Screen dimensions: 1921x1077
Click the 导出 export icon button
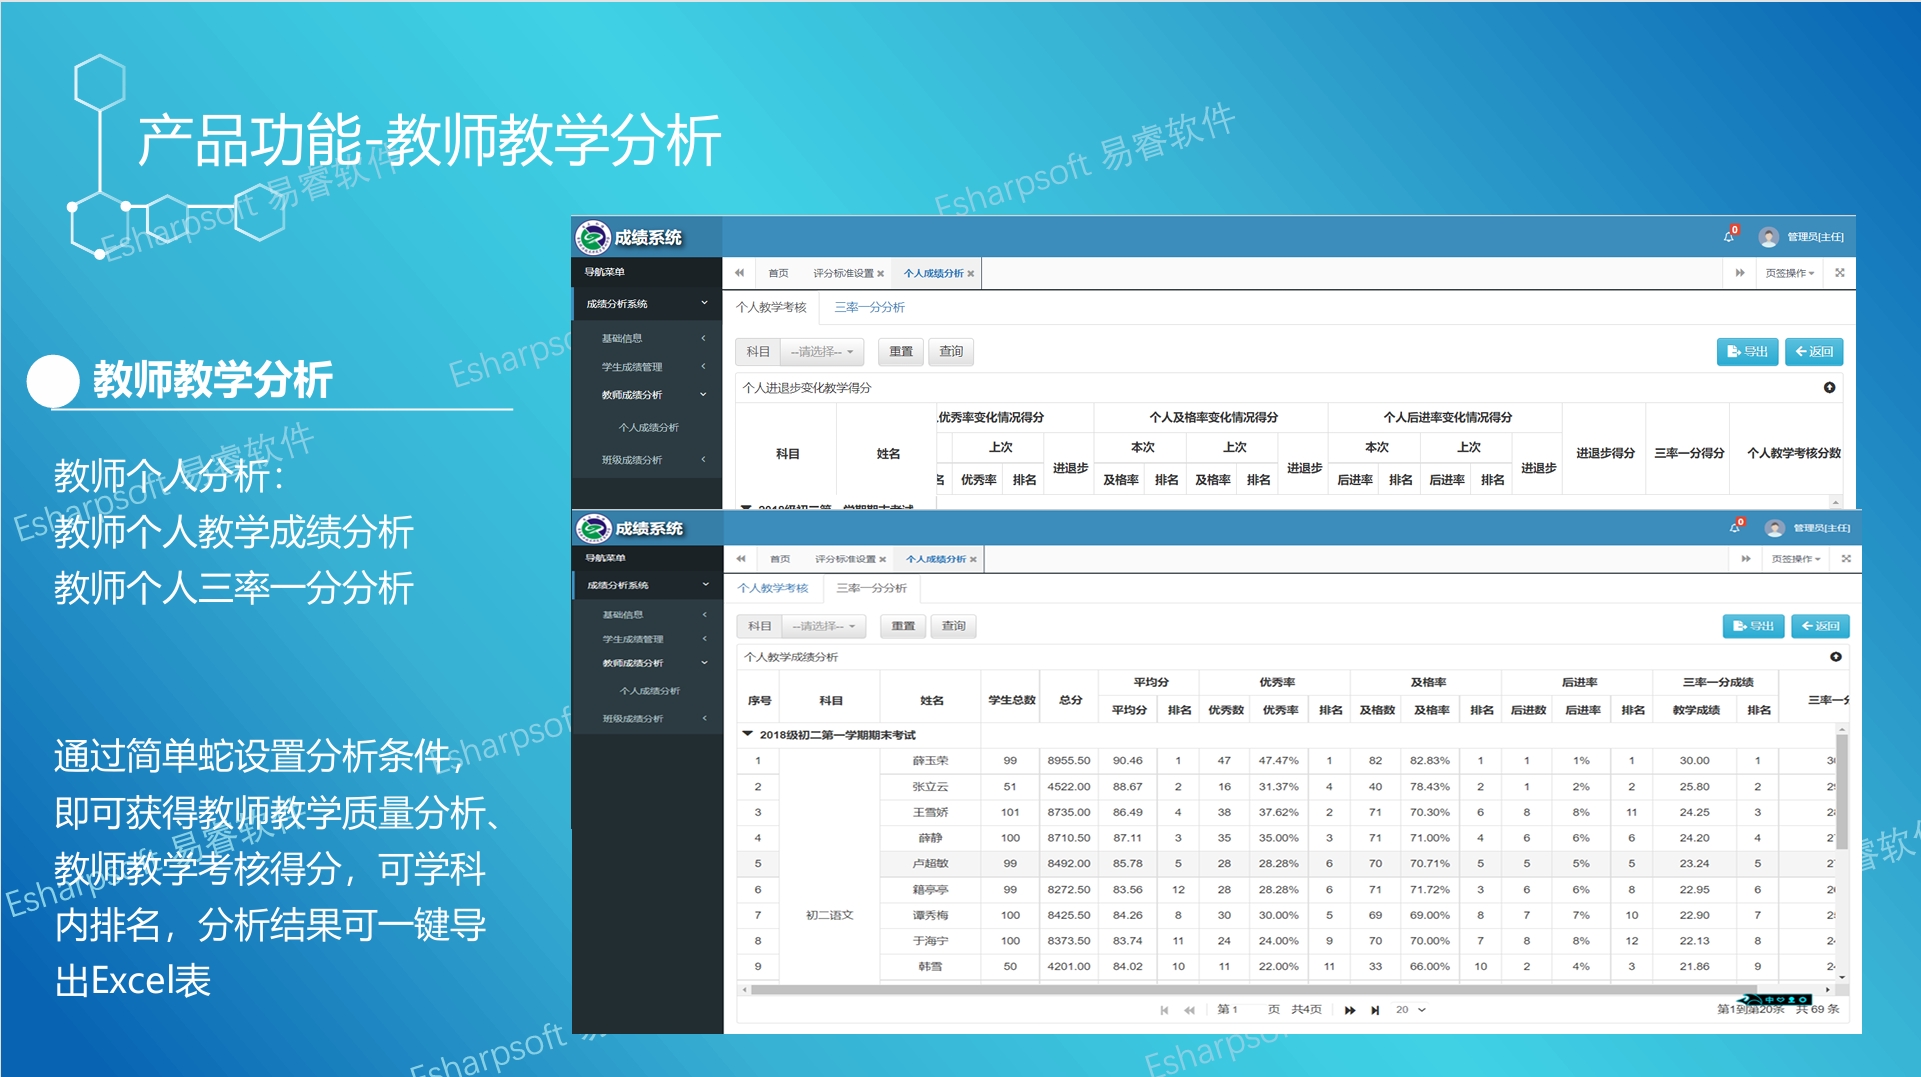pos(1753,626)
